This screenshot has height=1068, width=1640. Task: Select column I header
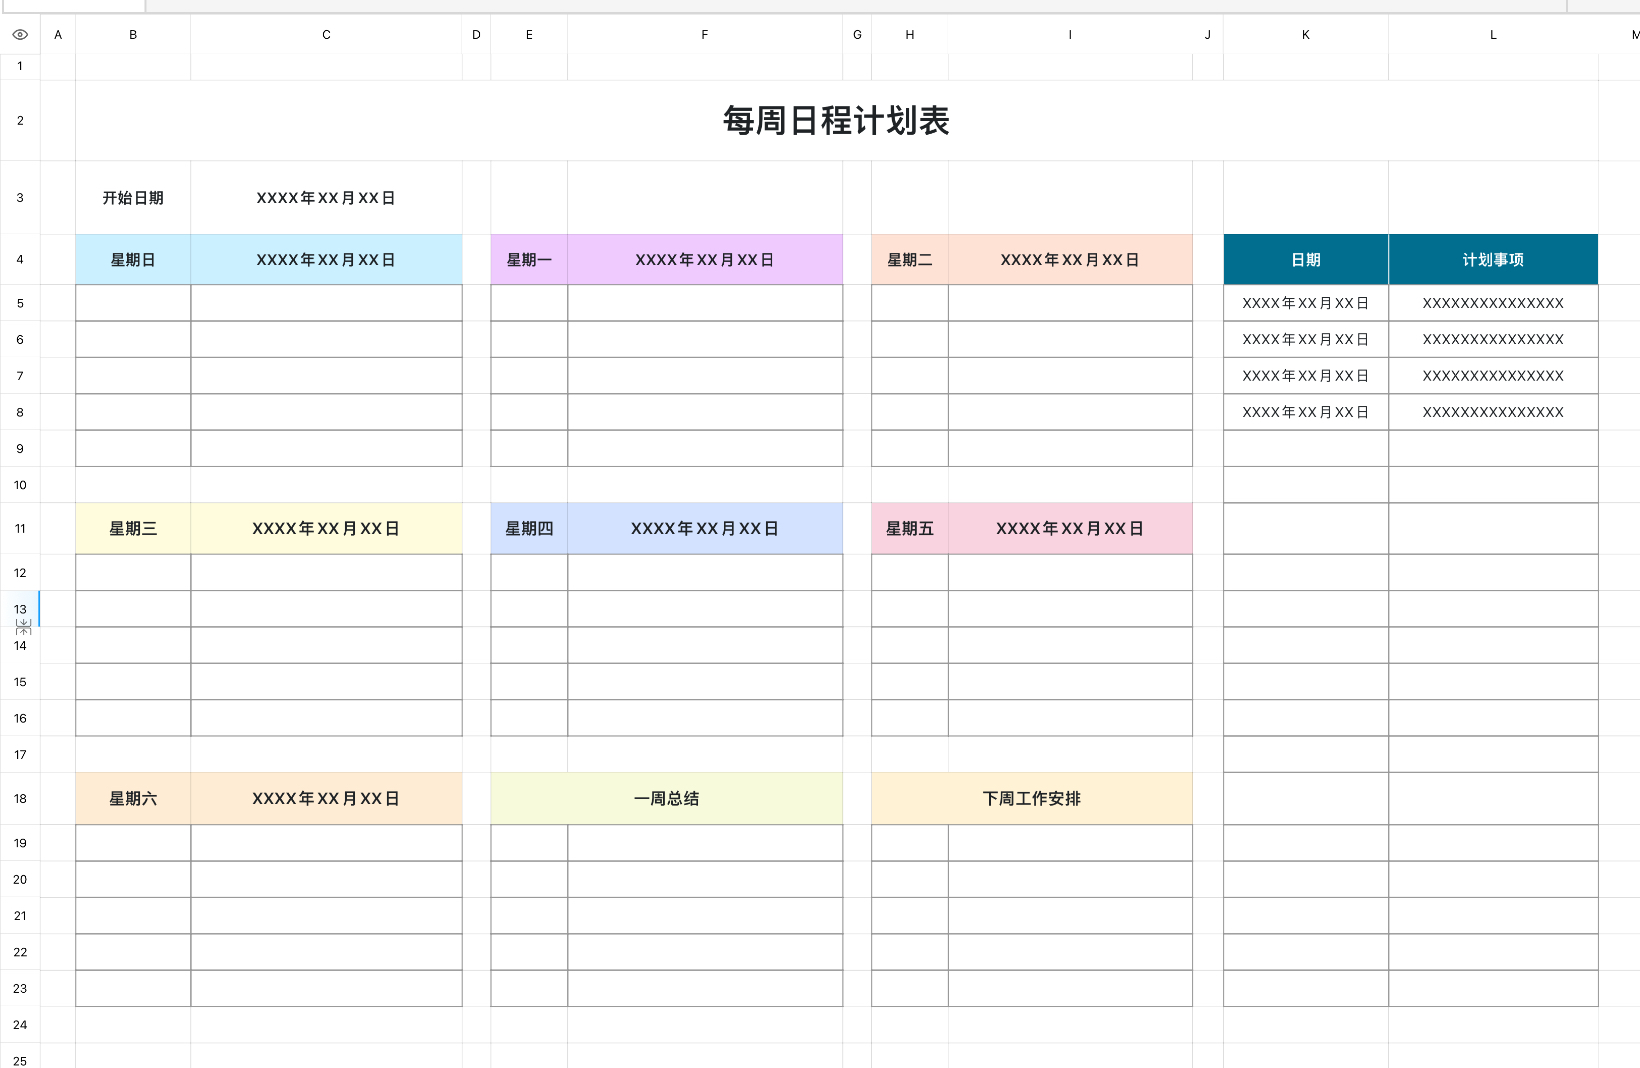click(1070, 35)
